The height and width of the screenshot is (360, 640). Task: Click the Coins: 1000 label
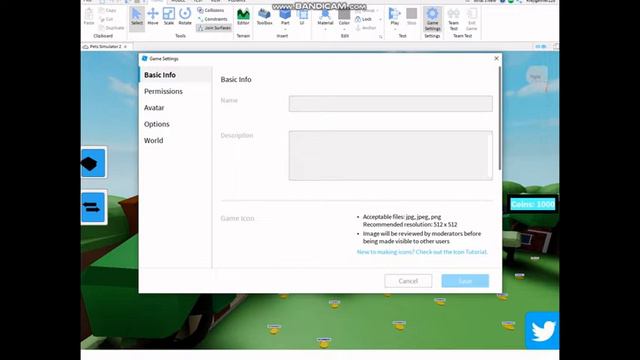pyautogui.click(x=533, y=204)
